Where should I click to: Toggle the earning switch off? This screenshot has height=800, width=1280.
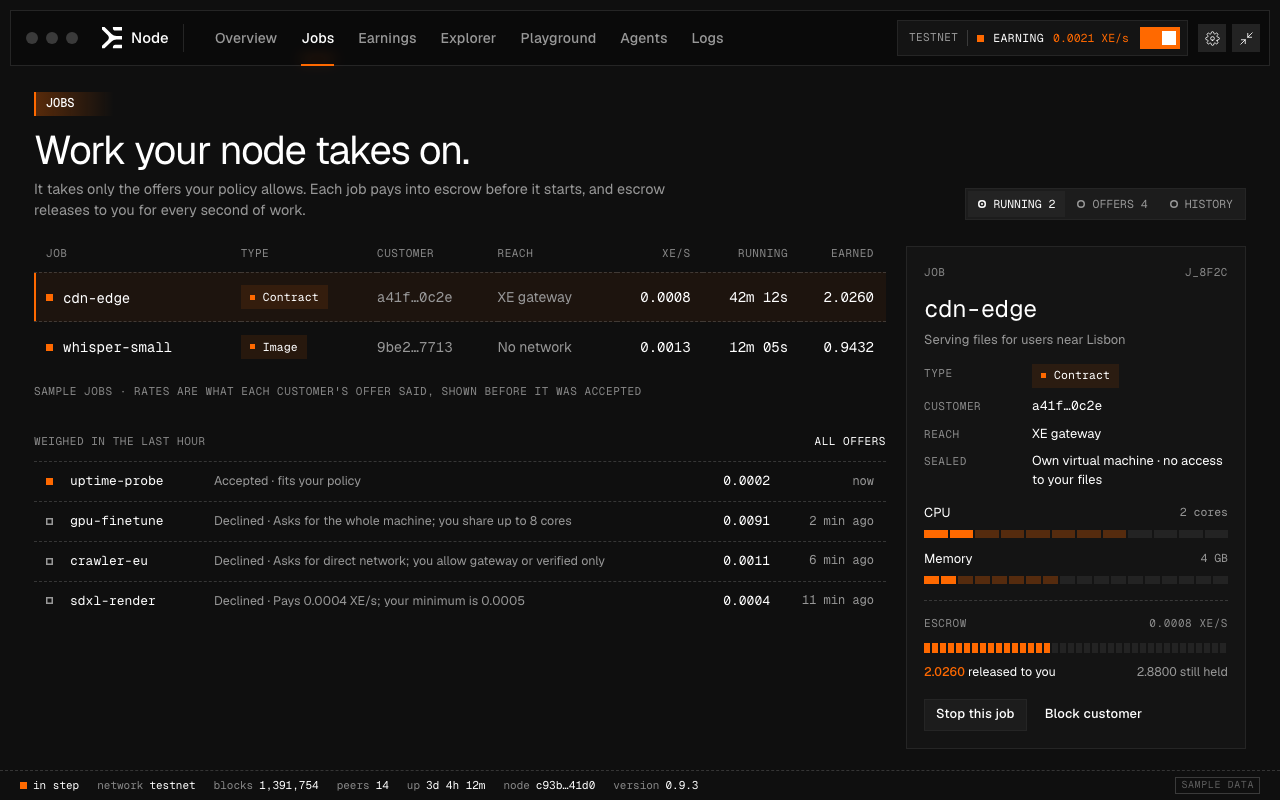point(1160,38)
